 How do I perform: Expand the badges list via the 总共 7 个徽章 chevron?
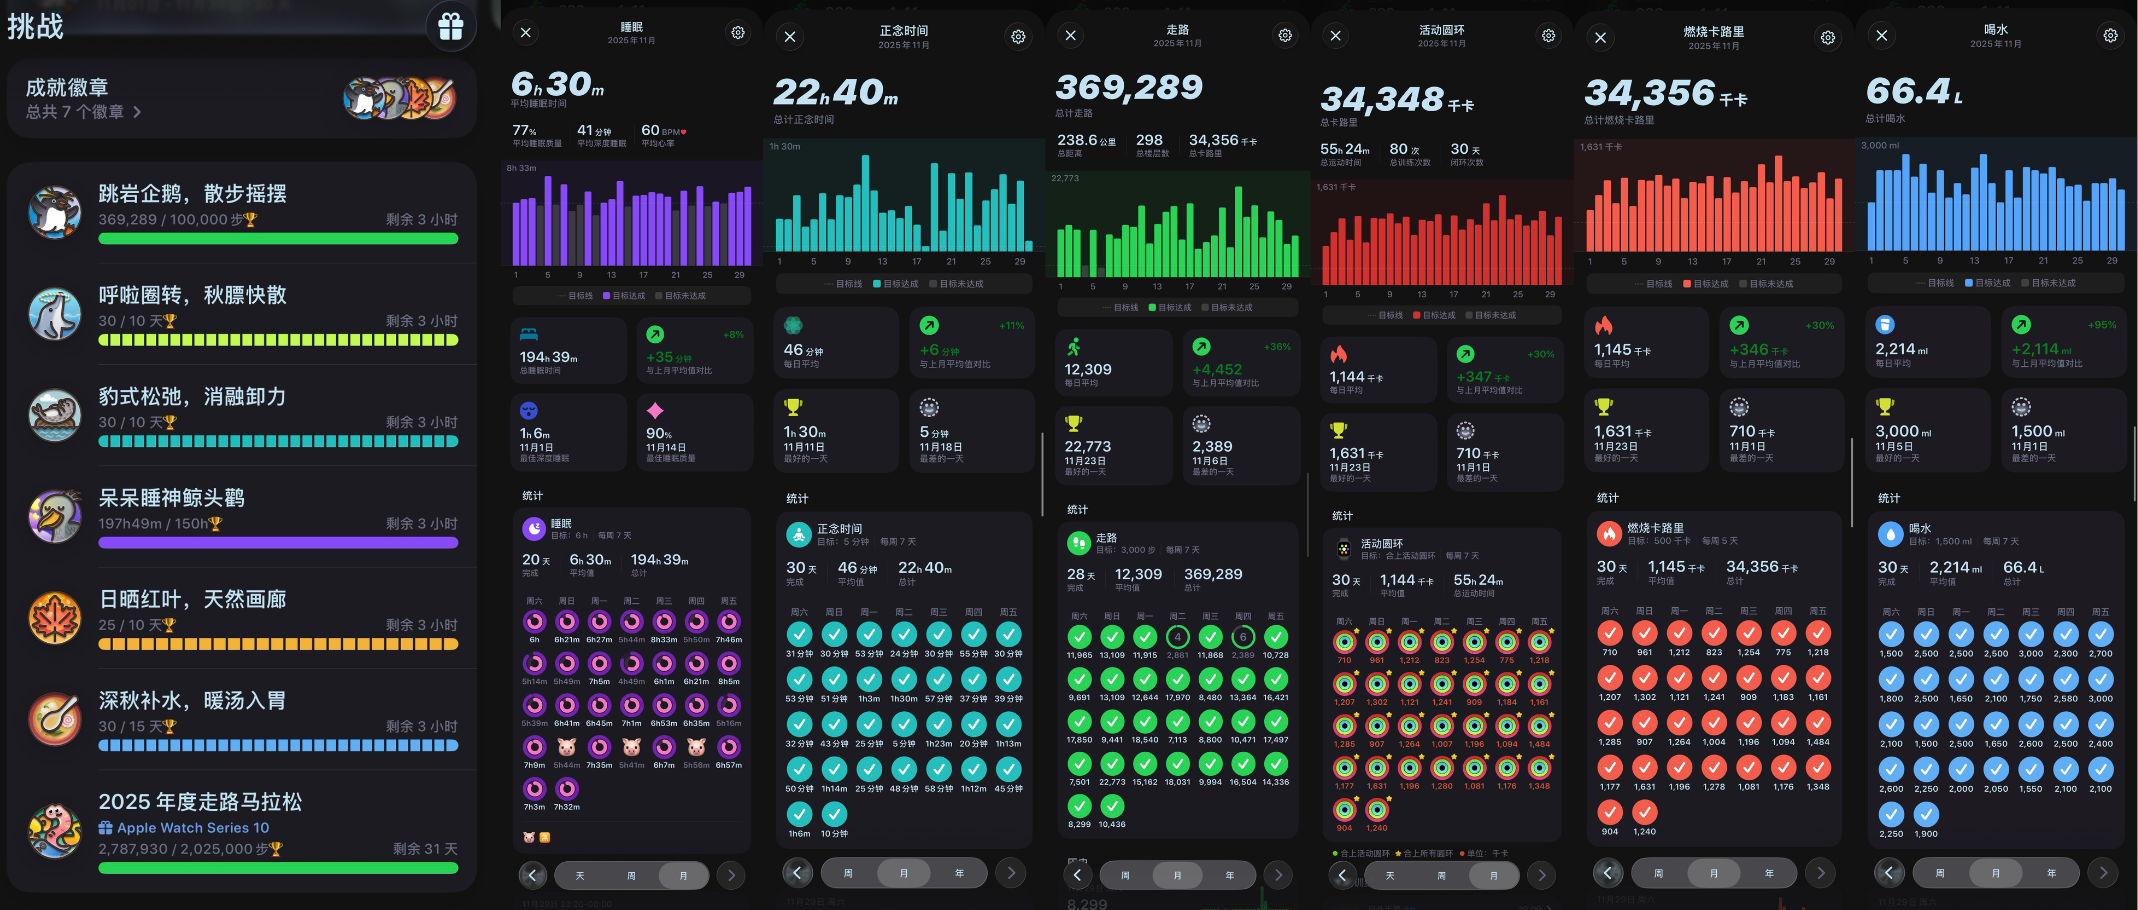pos(138,112)
